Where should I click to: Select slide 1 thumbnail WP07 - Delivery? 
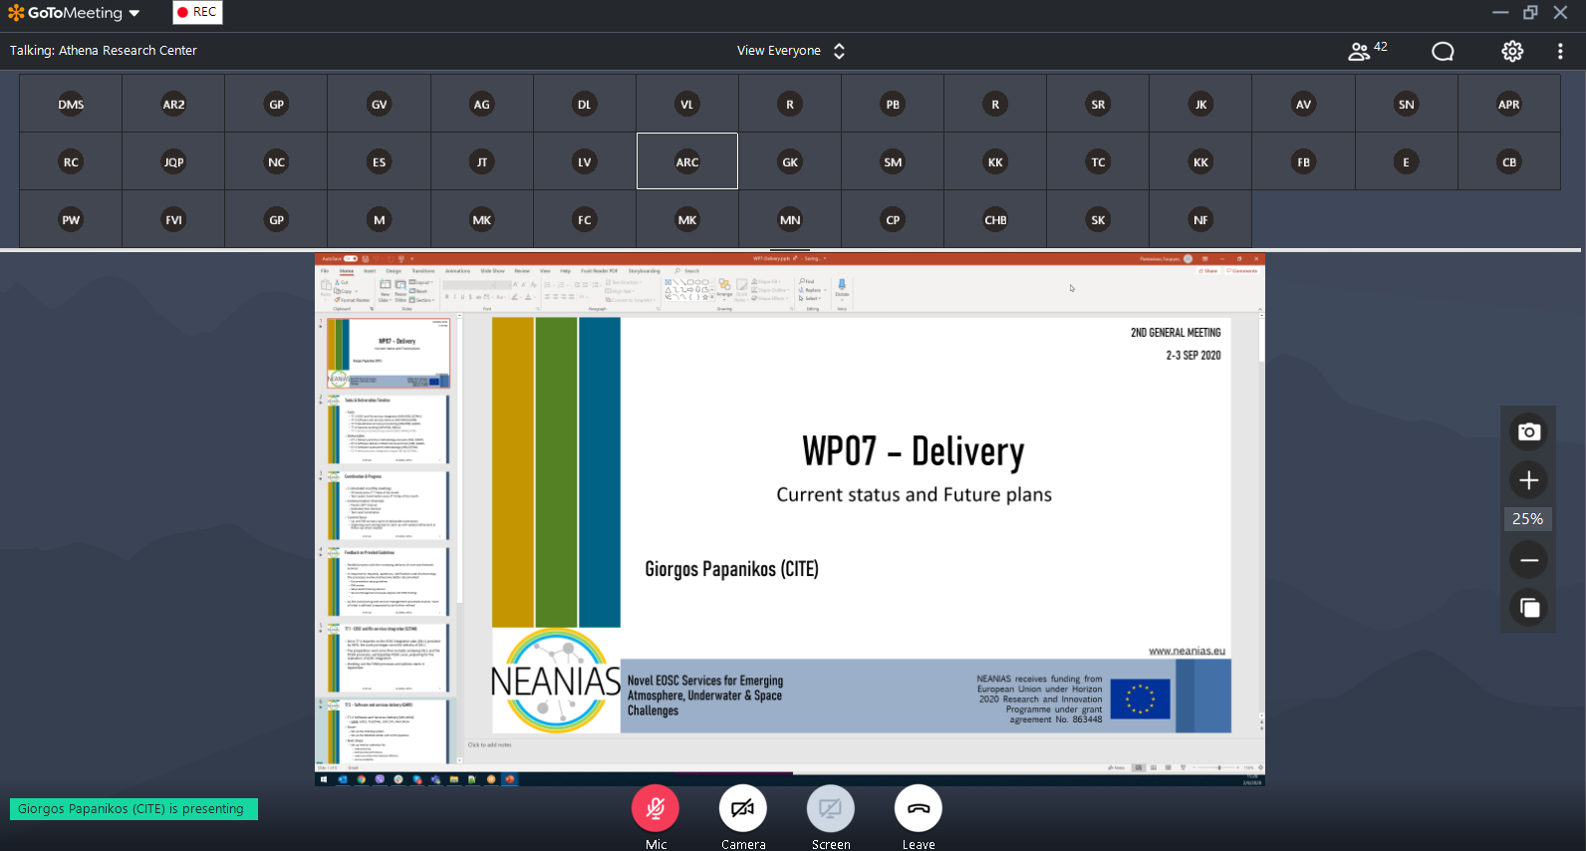tap(388, 354)
